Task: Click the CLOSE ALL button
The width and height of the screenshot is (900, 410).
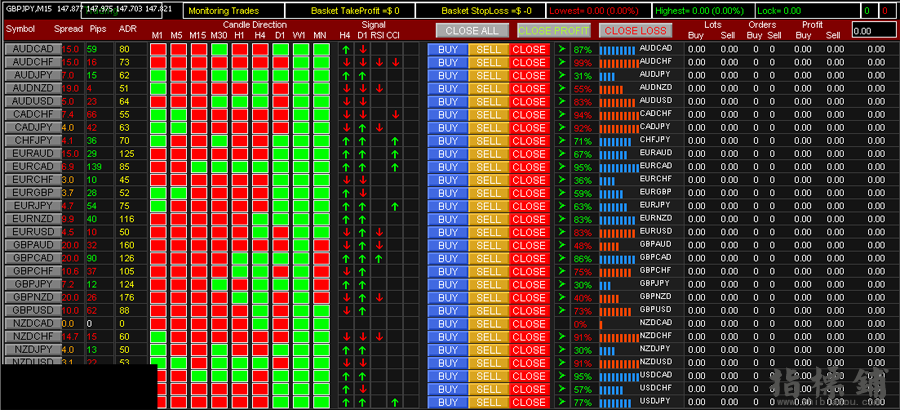Action: point(472,30)
